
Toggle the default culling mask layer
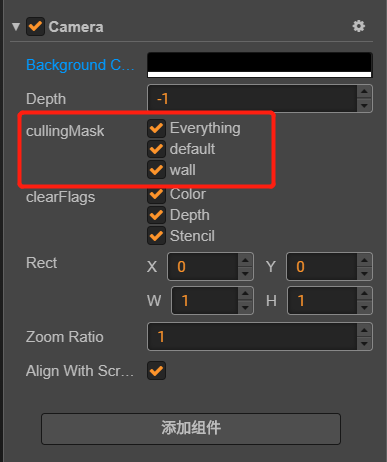point(156,149)
